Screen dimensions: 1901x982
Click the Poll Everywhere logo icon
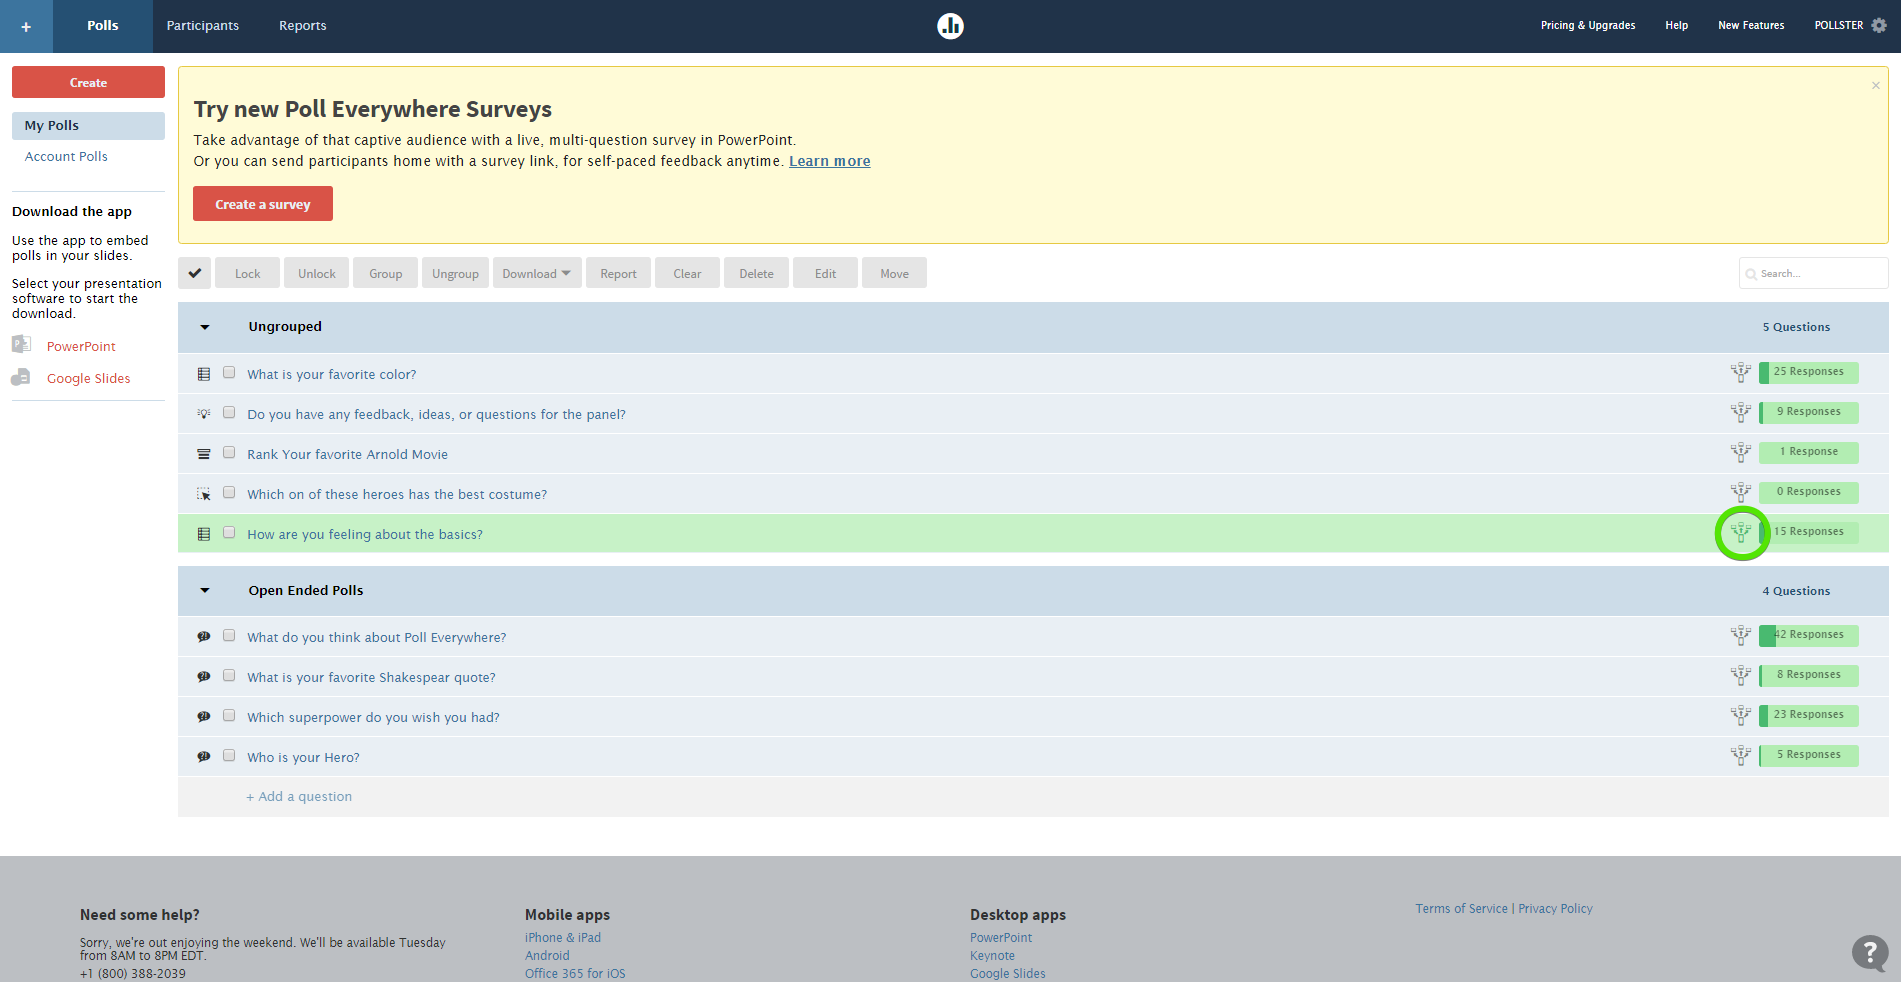(x=950, y=26)
